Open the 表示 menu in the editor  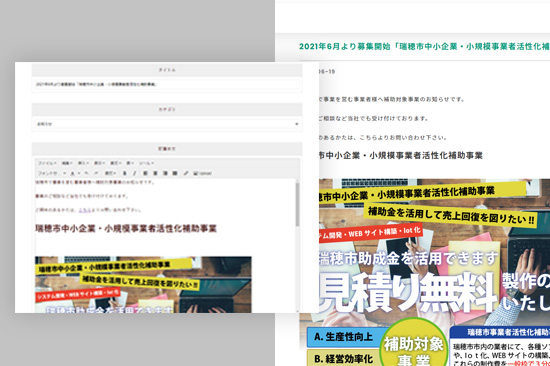click(x=99, y=163)
